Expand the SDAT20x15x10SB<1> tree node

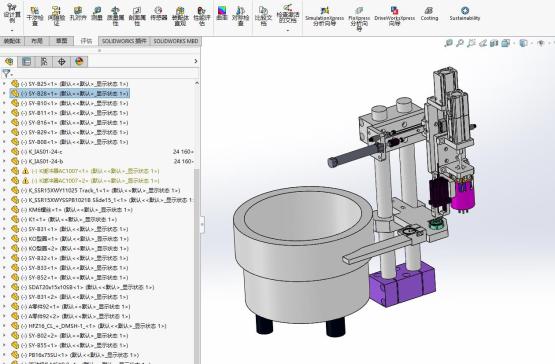[4, 287]
